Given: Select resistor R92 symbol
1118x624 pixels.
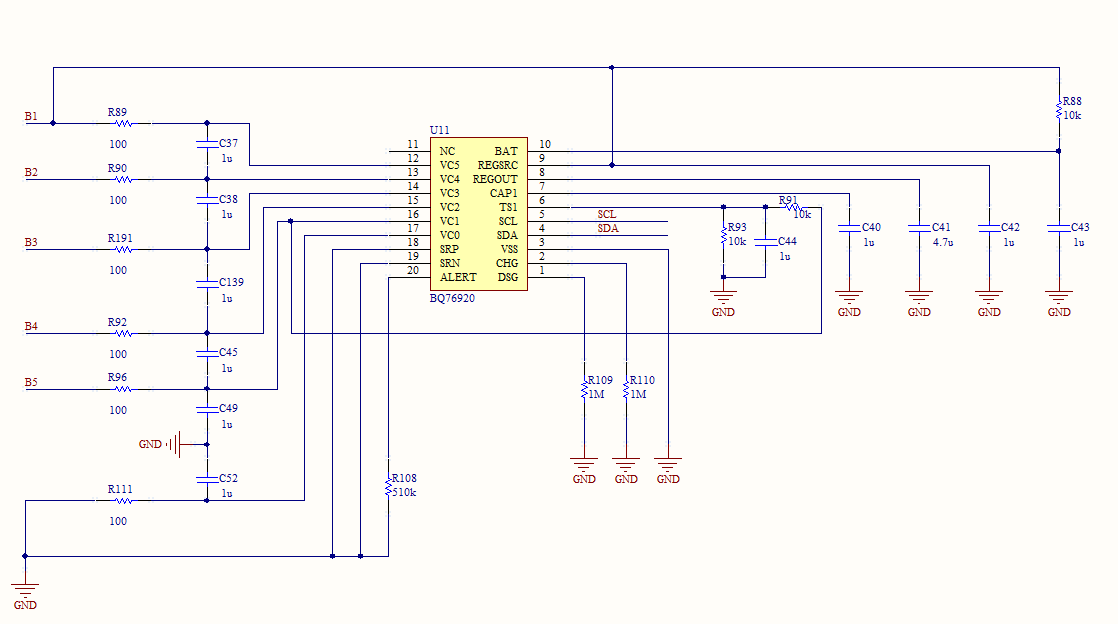Looking at the screenshot, I should pyautogui.click(x=123, y=333).
